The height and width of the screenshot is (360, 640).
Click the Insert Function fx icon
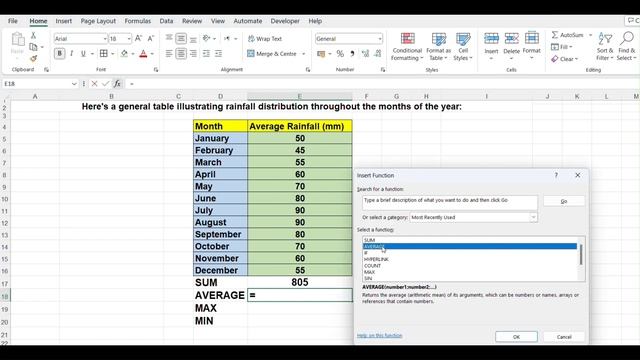point(117,84)
